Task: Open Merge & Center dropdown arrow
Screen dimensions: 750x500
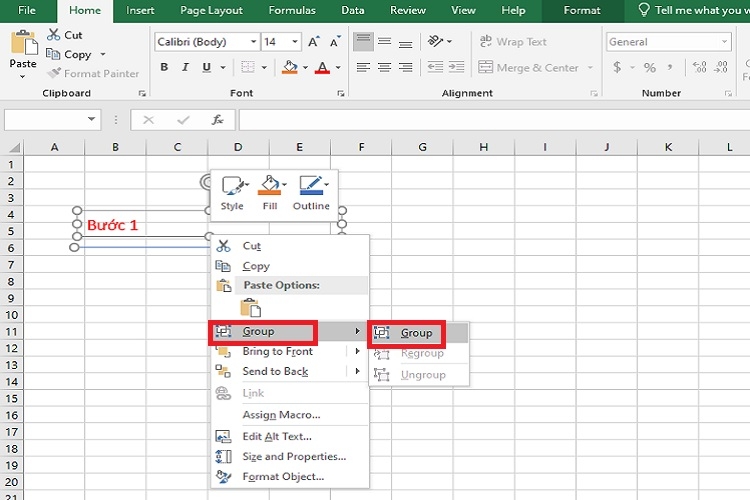Action: [x=590, y=67]
